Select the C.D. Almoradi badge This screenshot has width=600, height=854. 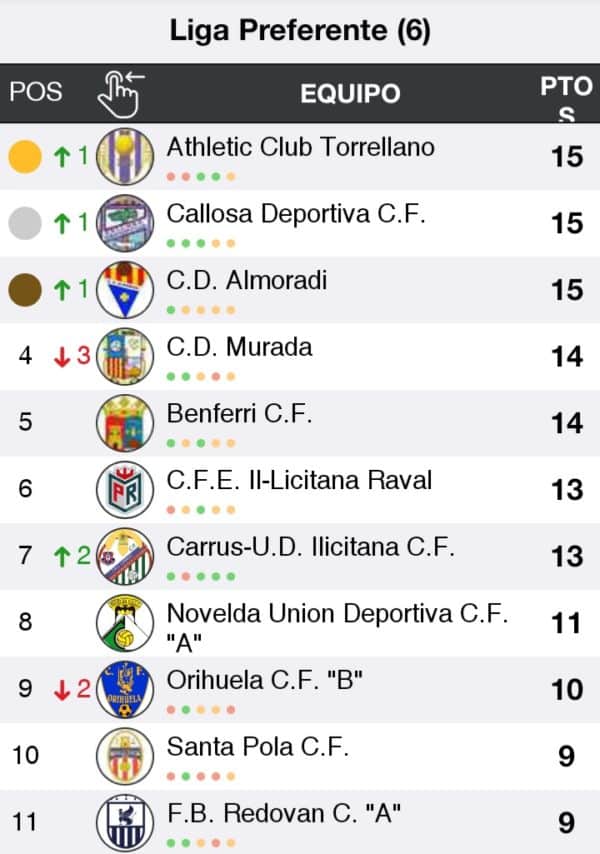tap(125, 290)
